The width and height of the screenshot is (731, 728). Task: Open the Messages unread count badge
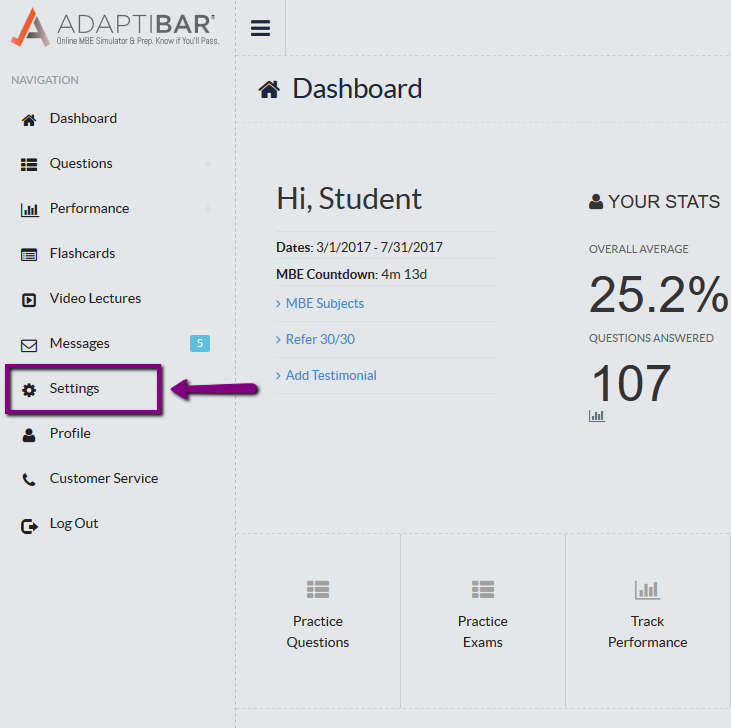pyautogui.click(x=200, y=344)
